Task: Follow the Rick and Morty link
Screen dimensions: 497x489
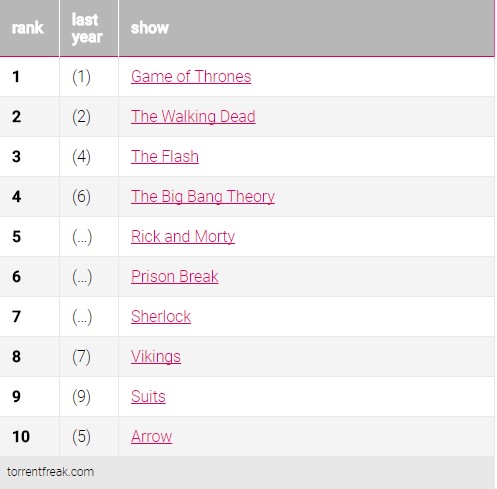Action: click(183, 237)
